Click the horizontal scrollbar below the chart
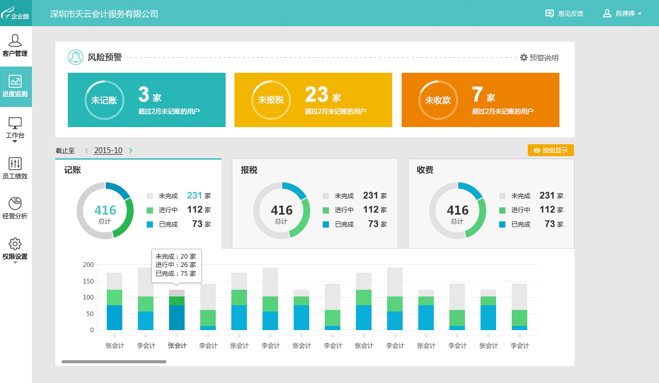This screenshot has width=659, height=383. (114, 361)
